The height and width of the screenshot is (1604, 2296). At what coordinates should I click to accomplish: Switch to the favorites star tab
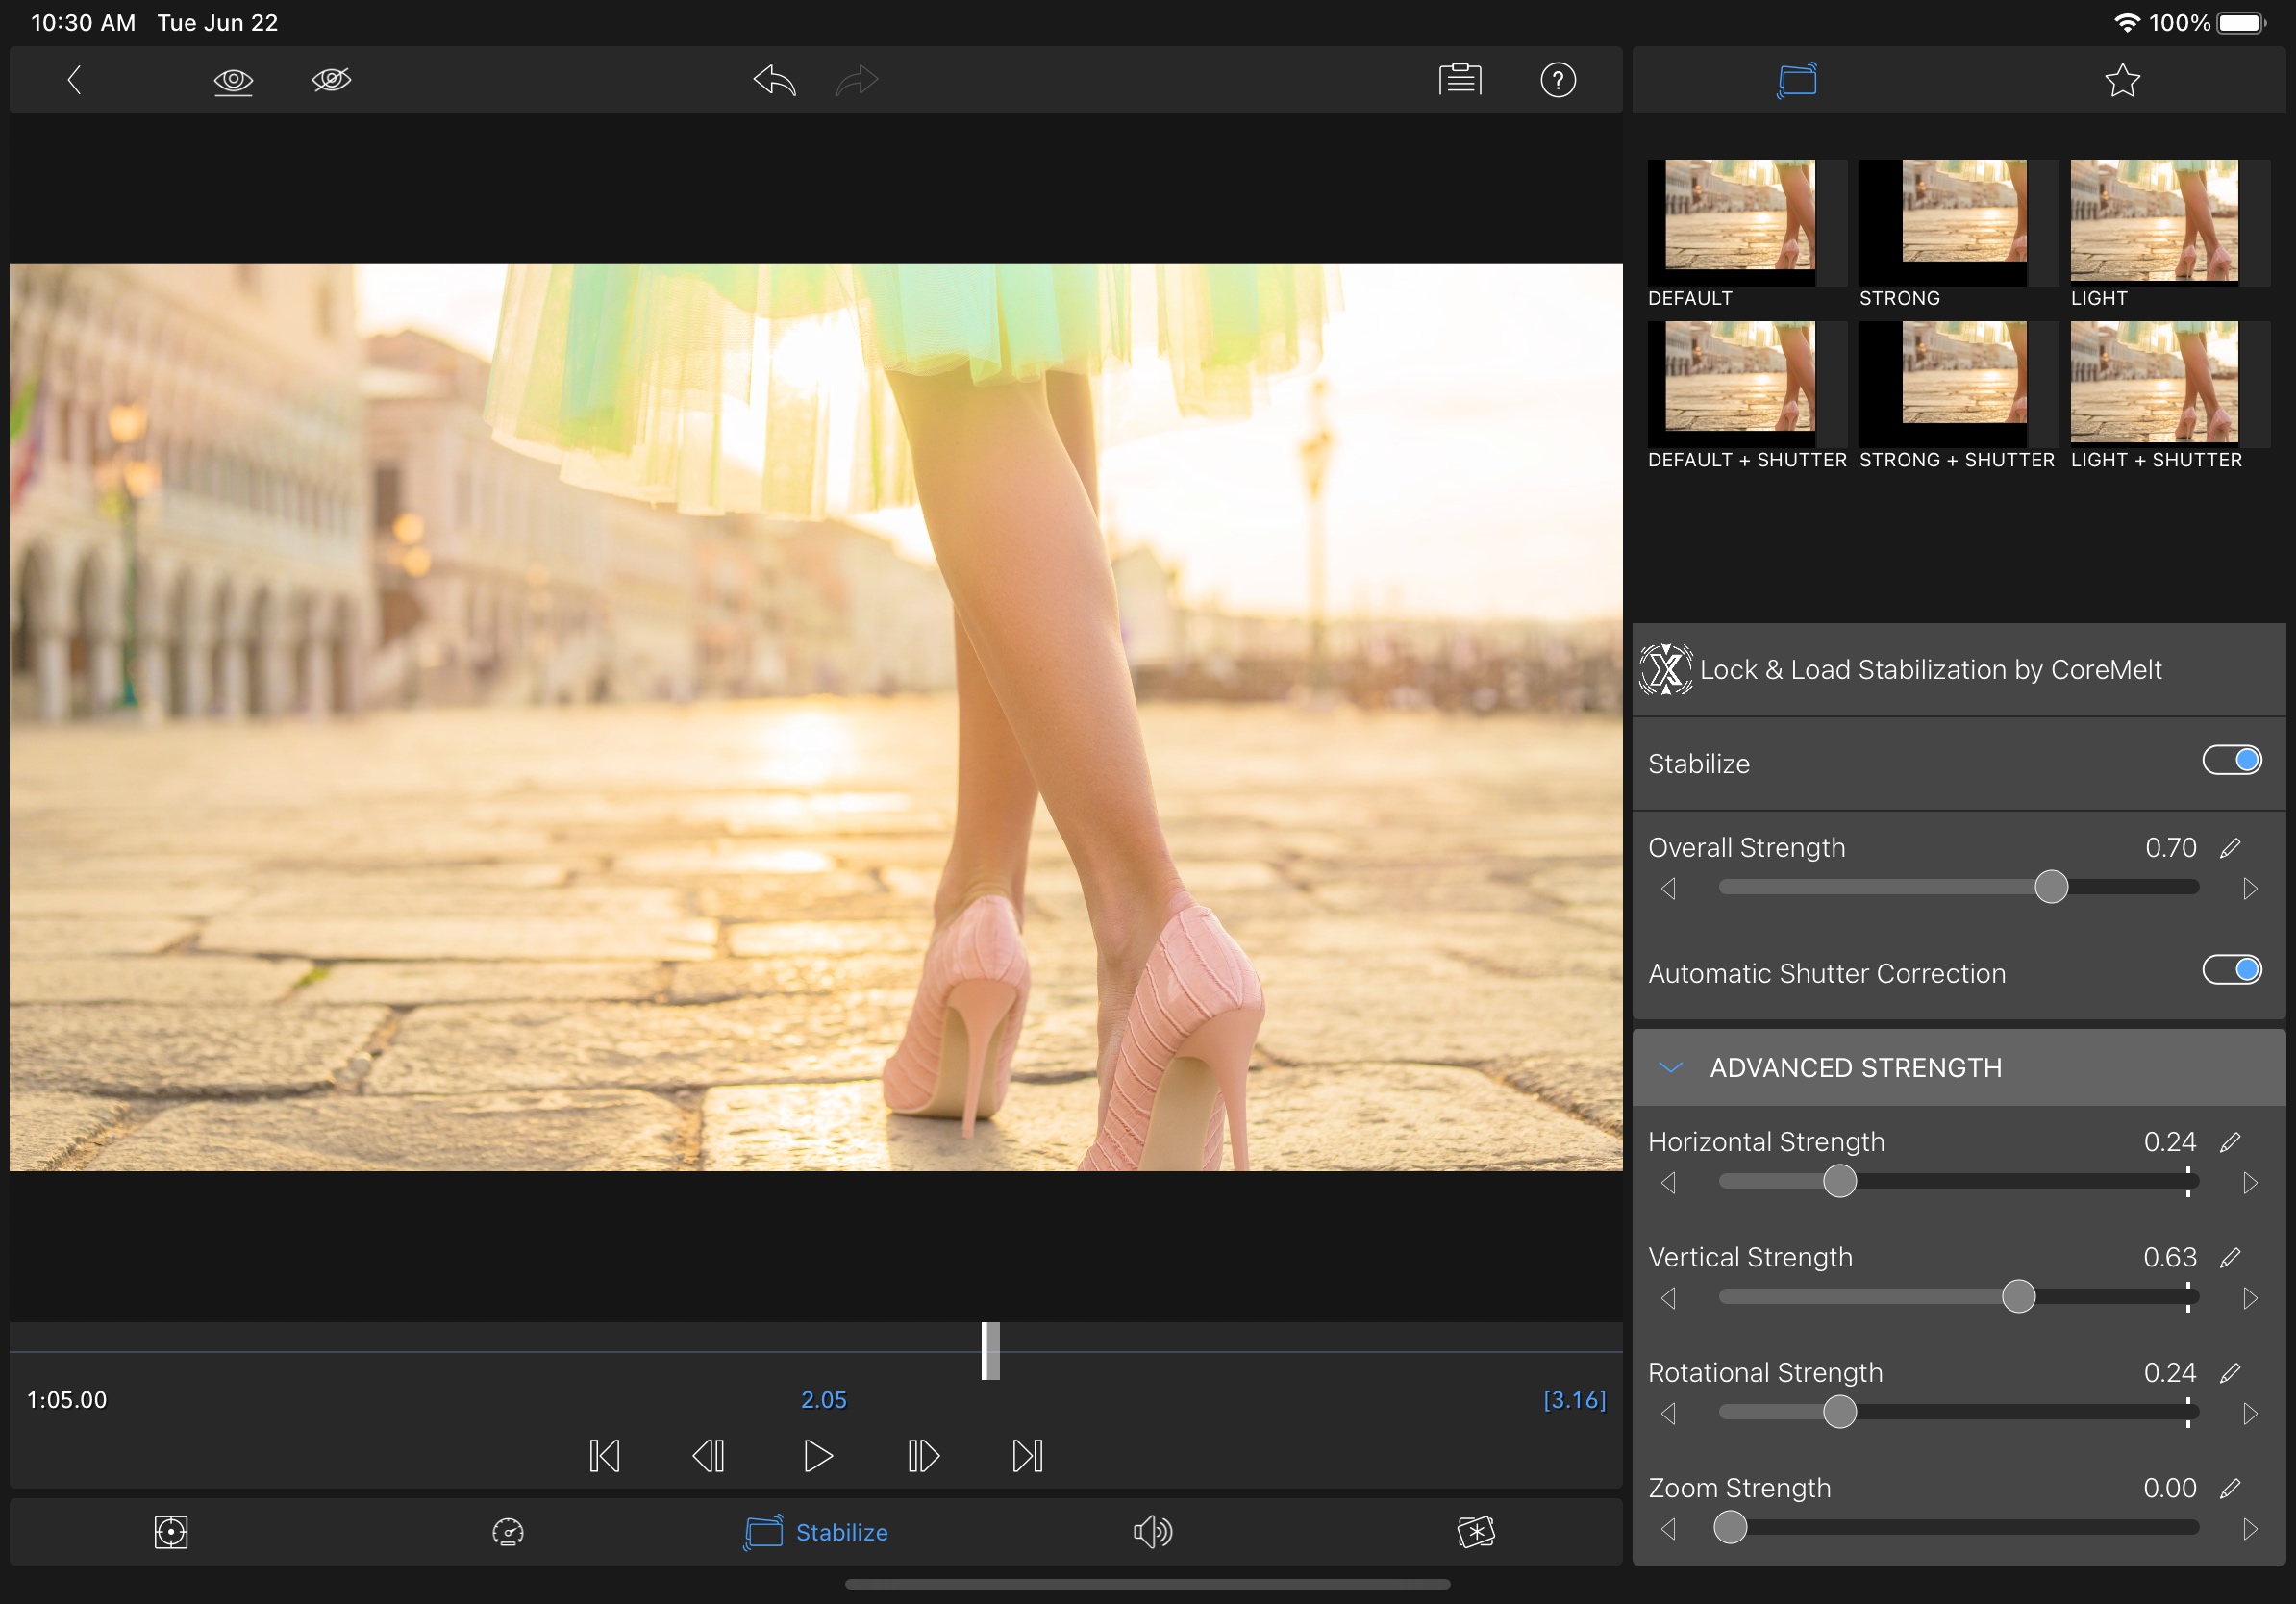coord(2121,80)
